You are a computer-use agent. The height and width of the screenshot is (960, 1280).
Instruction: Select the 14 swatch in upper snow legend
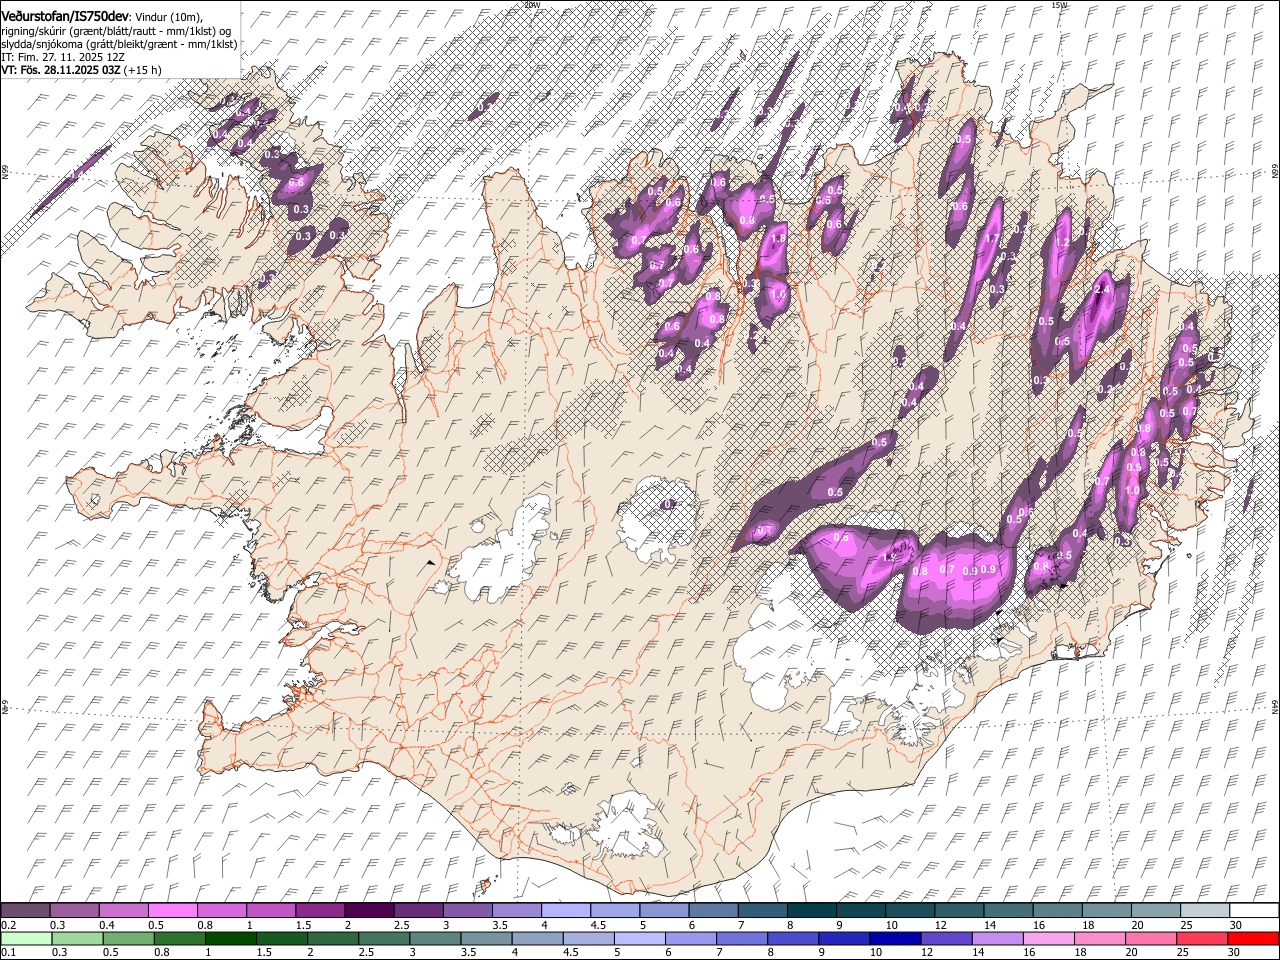1008,911
